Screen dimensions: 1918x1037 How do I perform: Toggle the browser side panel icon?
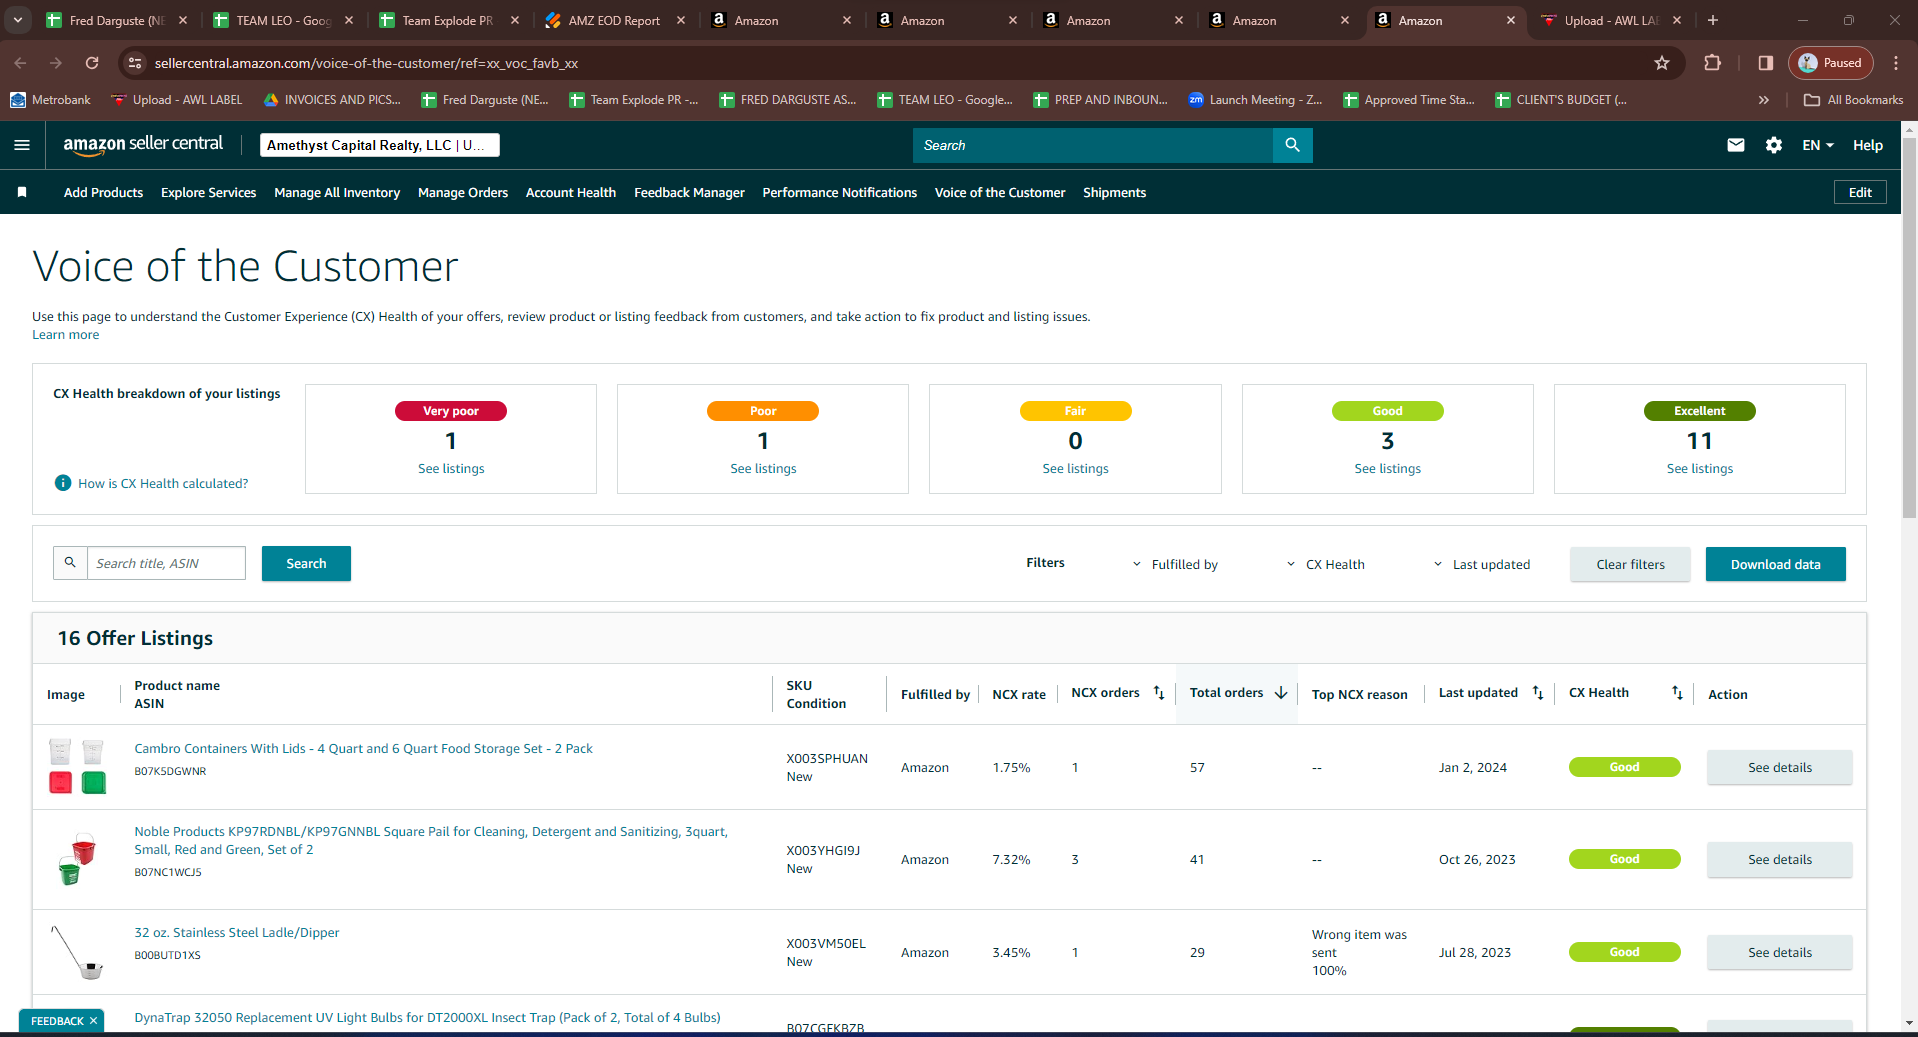1766,63
